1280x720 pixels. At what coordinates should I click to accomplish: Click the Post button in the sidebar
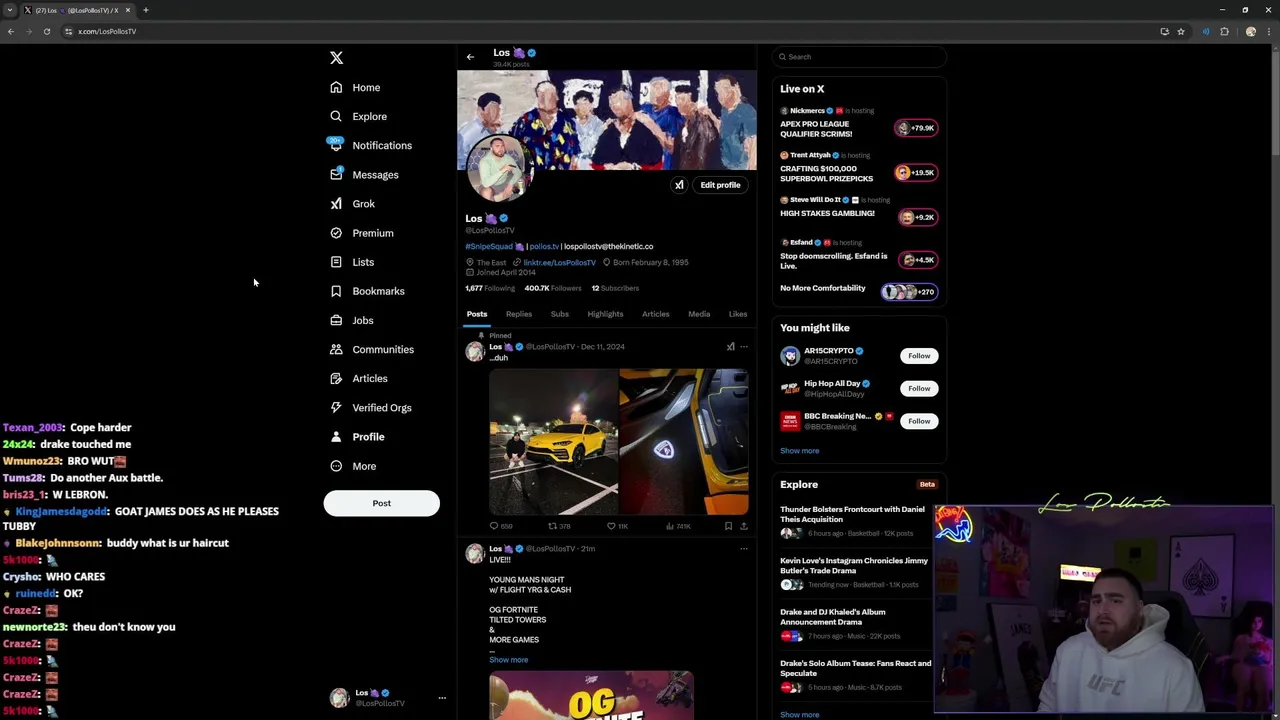[381, 503]
